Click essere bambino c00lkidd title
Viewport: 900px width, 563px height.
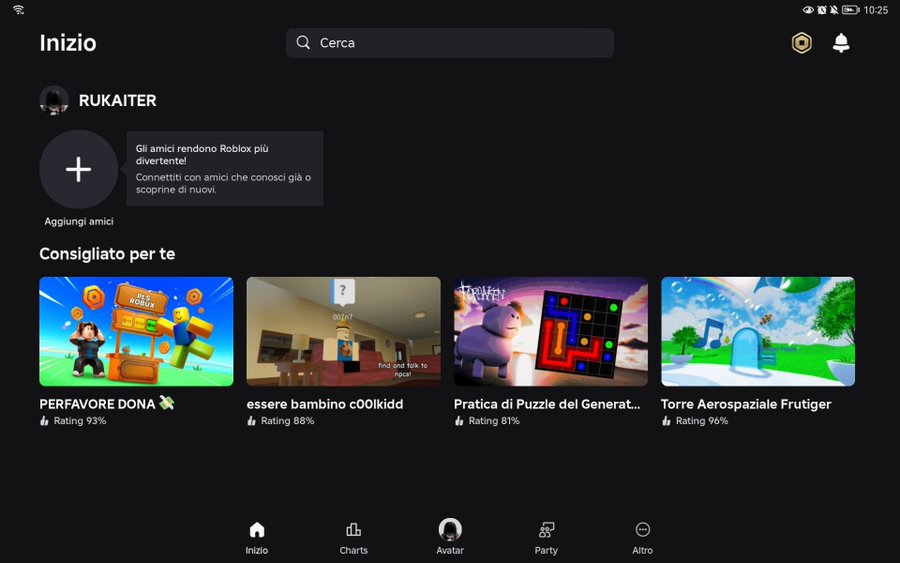pyautogui.click(x=325, y=404)
